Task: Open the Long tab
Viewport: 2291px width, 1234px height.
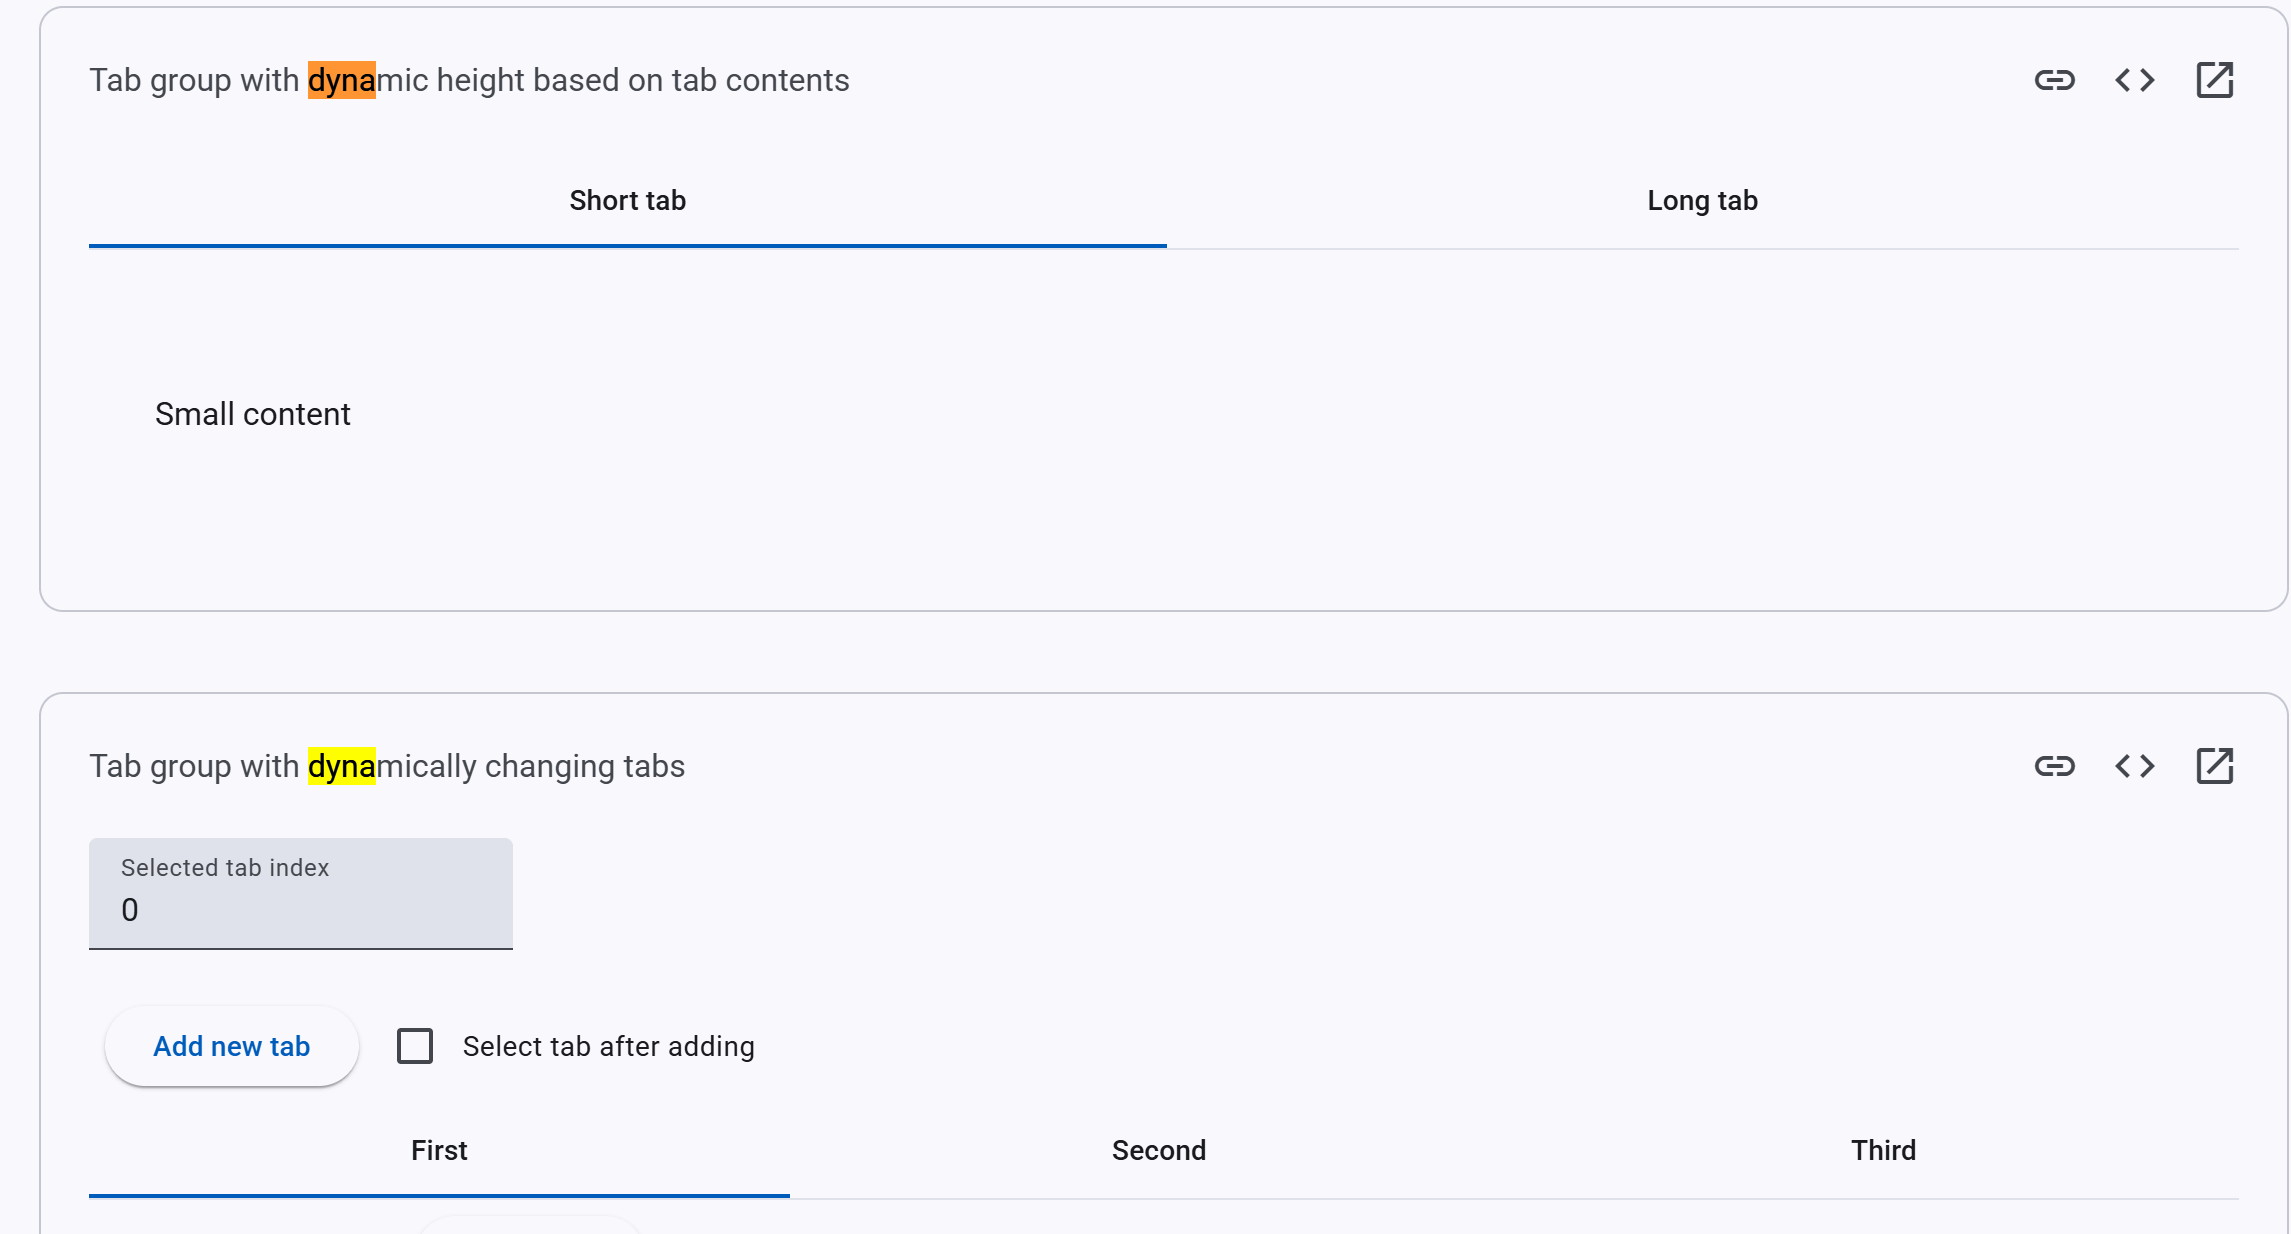Action: coord(1702,201)
